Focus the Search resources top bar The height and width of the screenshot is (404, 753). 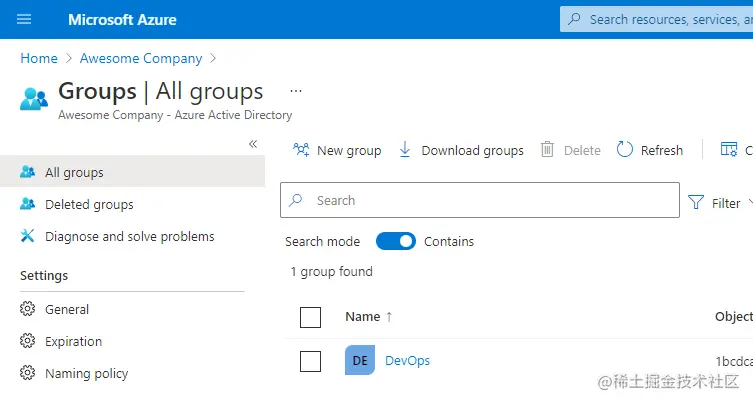point(656,19)
